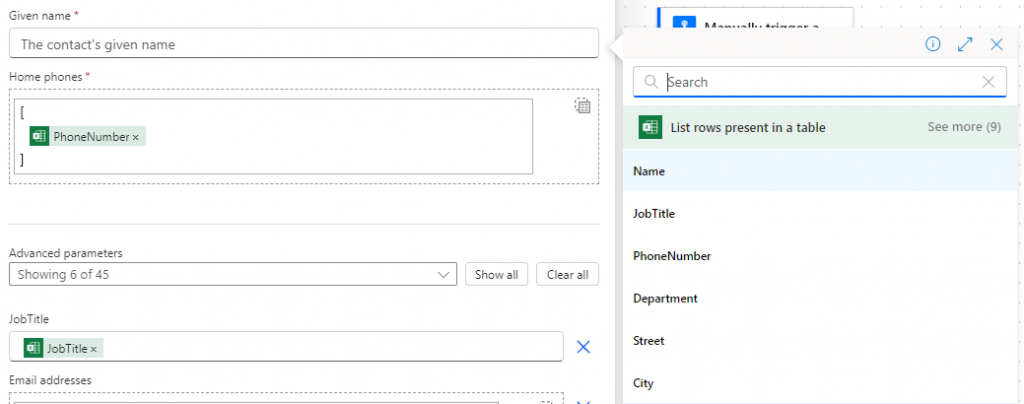This screenshot has height=404, width=1024.
Task: Clear the dynamic content search box
Action: (x=988, y=82)
